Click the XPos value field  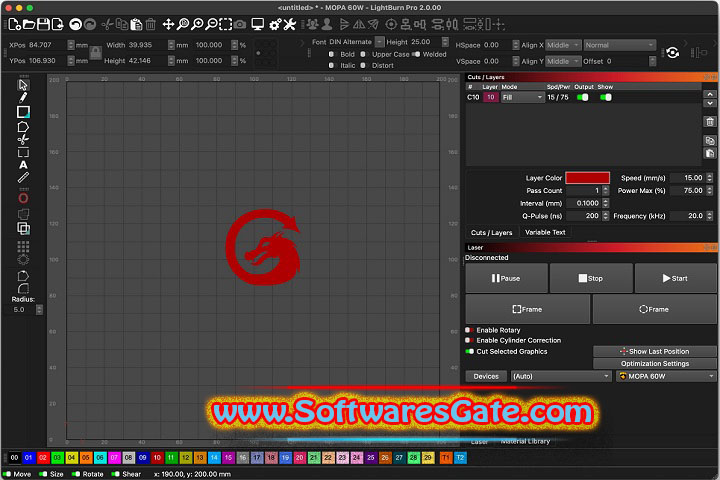click(47, 45)
